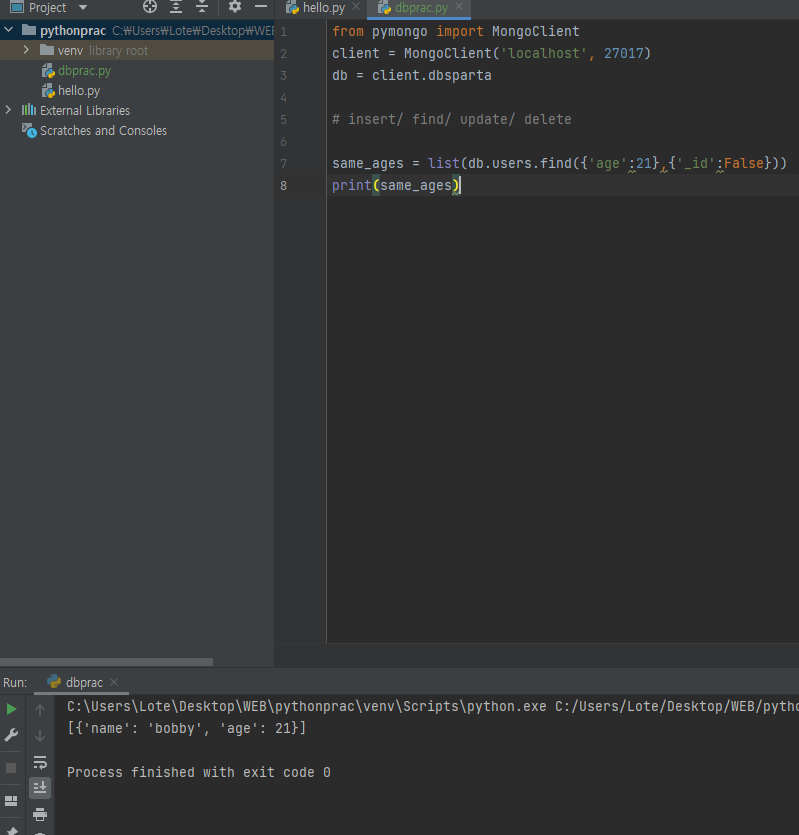
Task: Toggle soft-wrap in the Run console
Action: coord(40,762)
